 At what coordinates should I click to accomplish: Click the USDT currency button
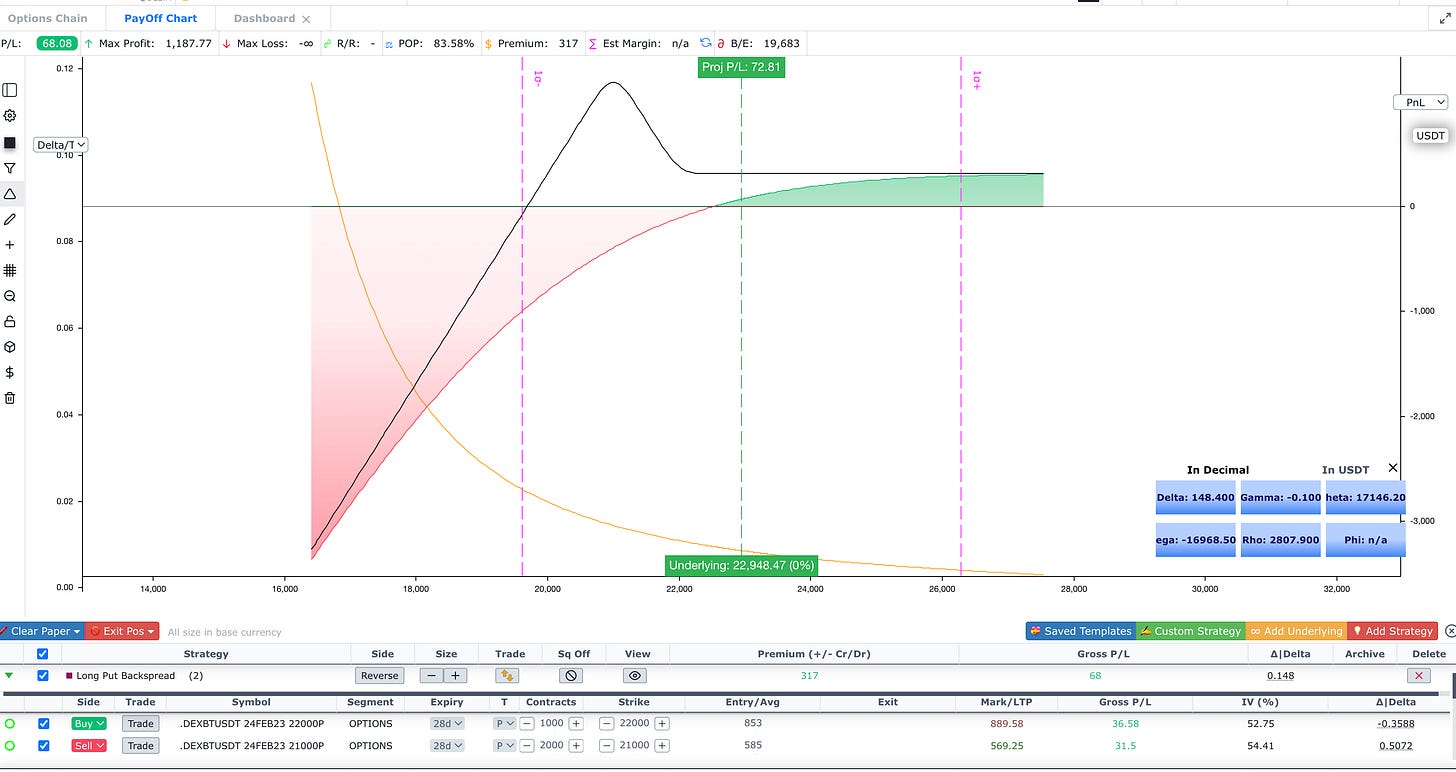coord(1430,136)
